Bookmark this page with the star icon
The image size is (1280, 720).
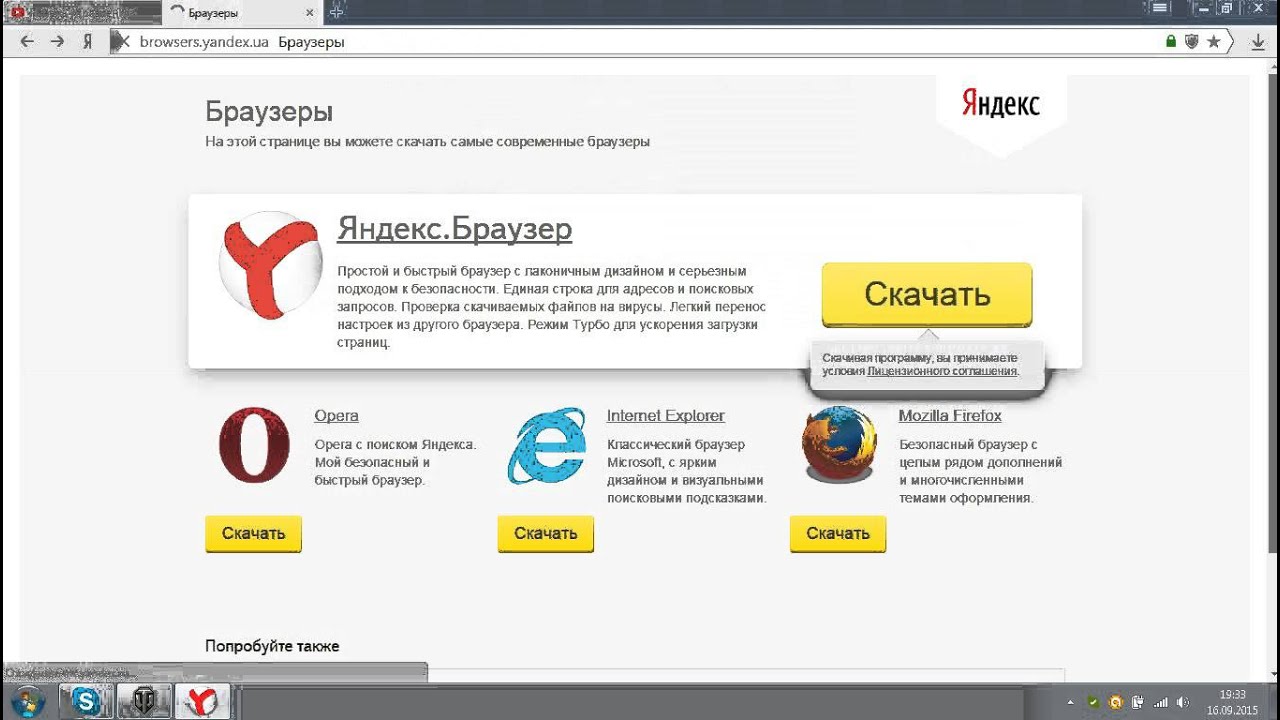[x=1213, y=42]
